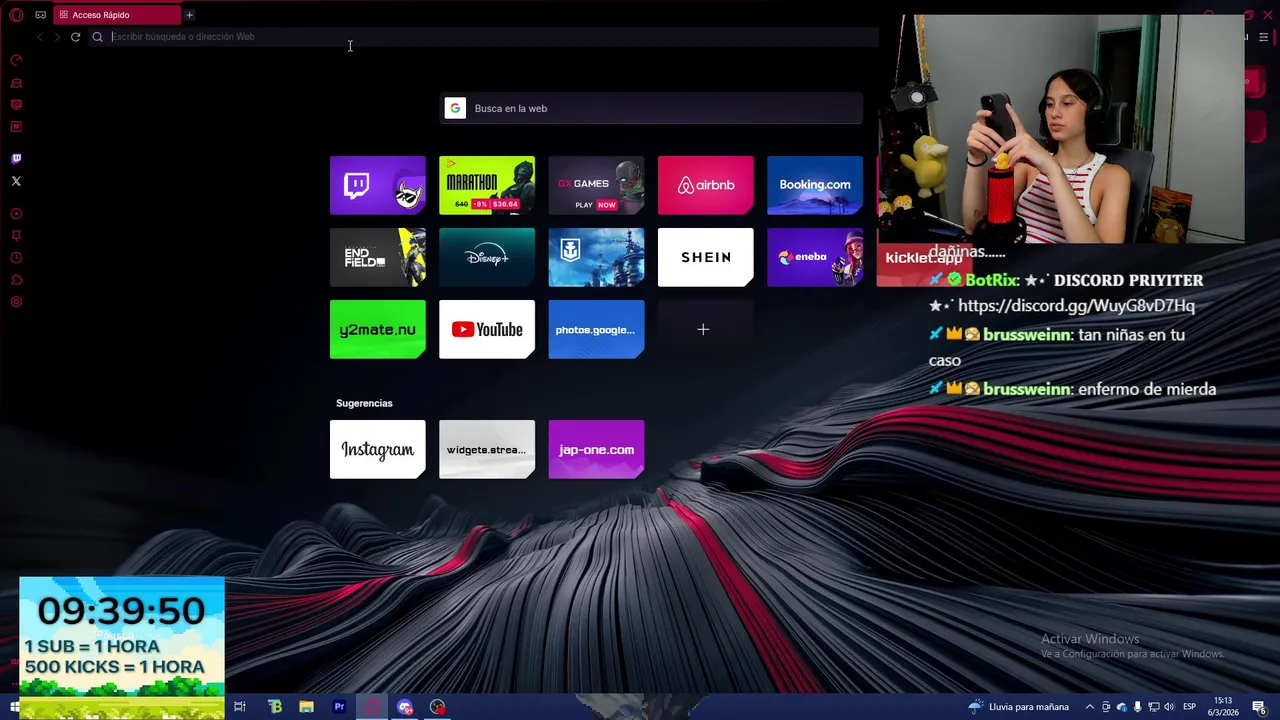The image size is (1280, 720).
Task: Open Pinboards pin icon in sidebar
Action: [16, 236]
